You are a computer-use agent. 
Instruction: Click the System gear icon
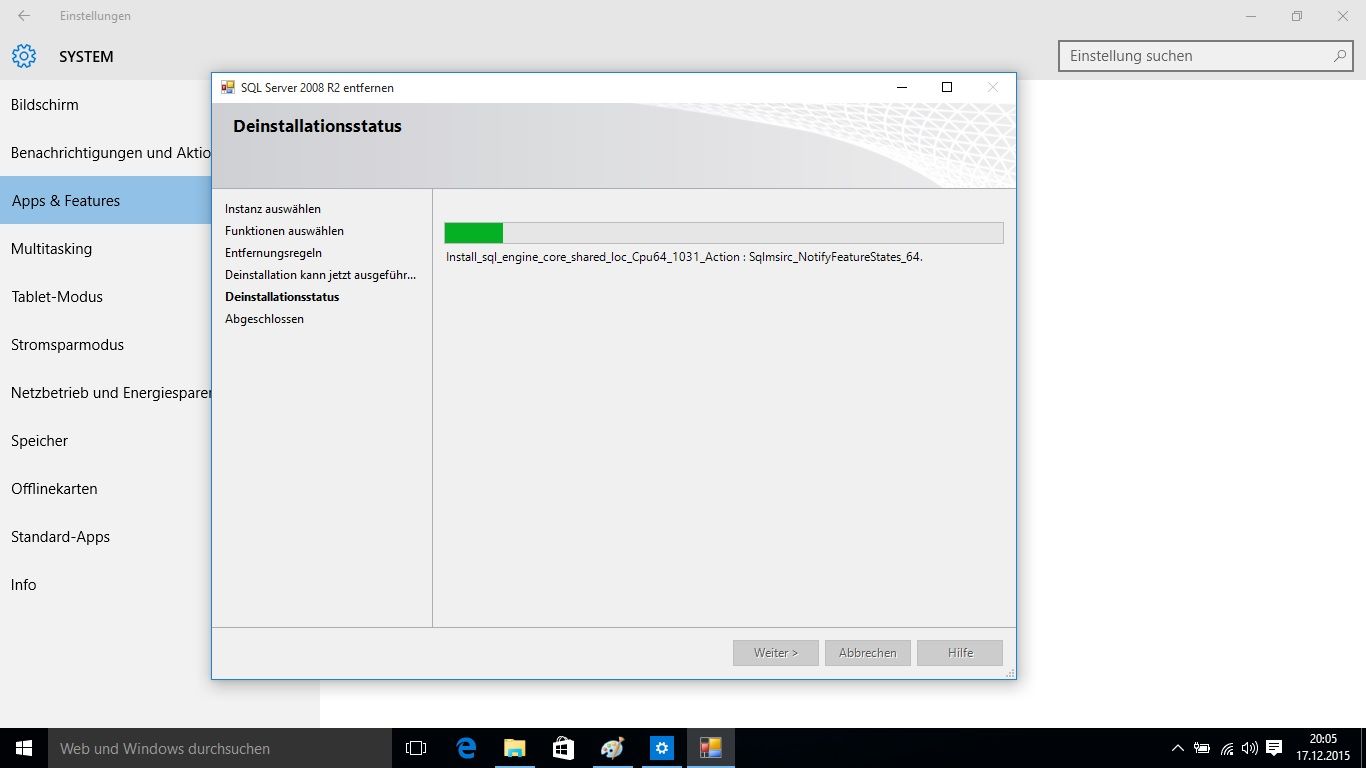tap(24, 56)
